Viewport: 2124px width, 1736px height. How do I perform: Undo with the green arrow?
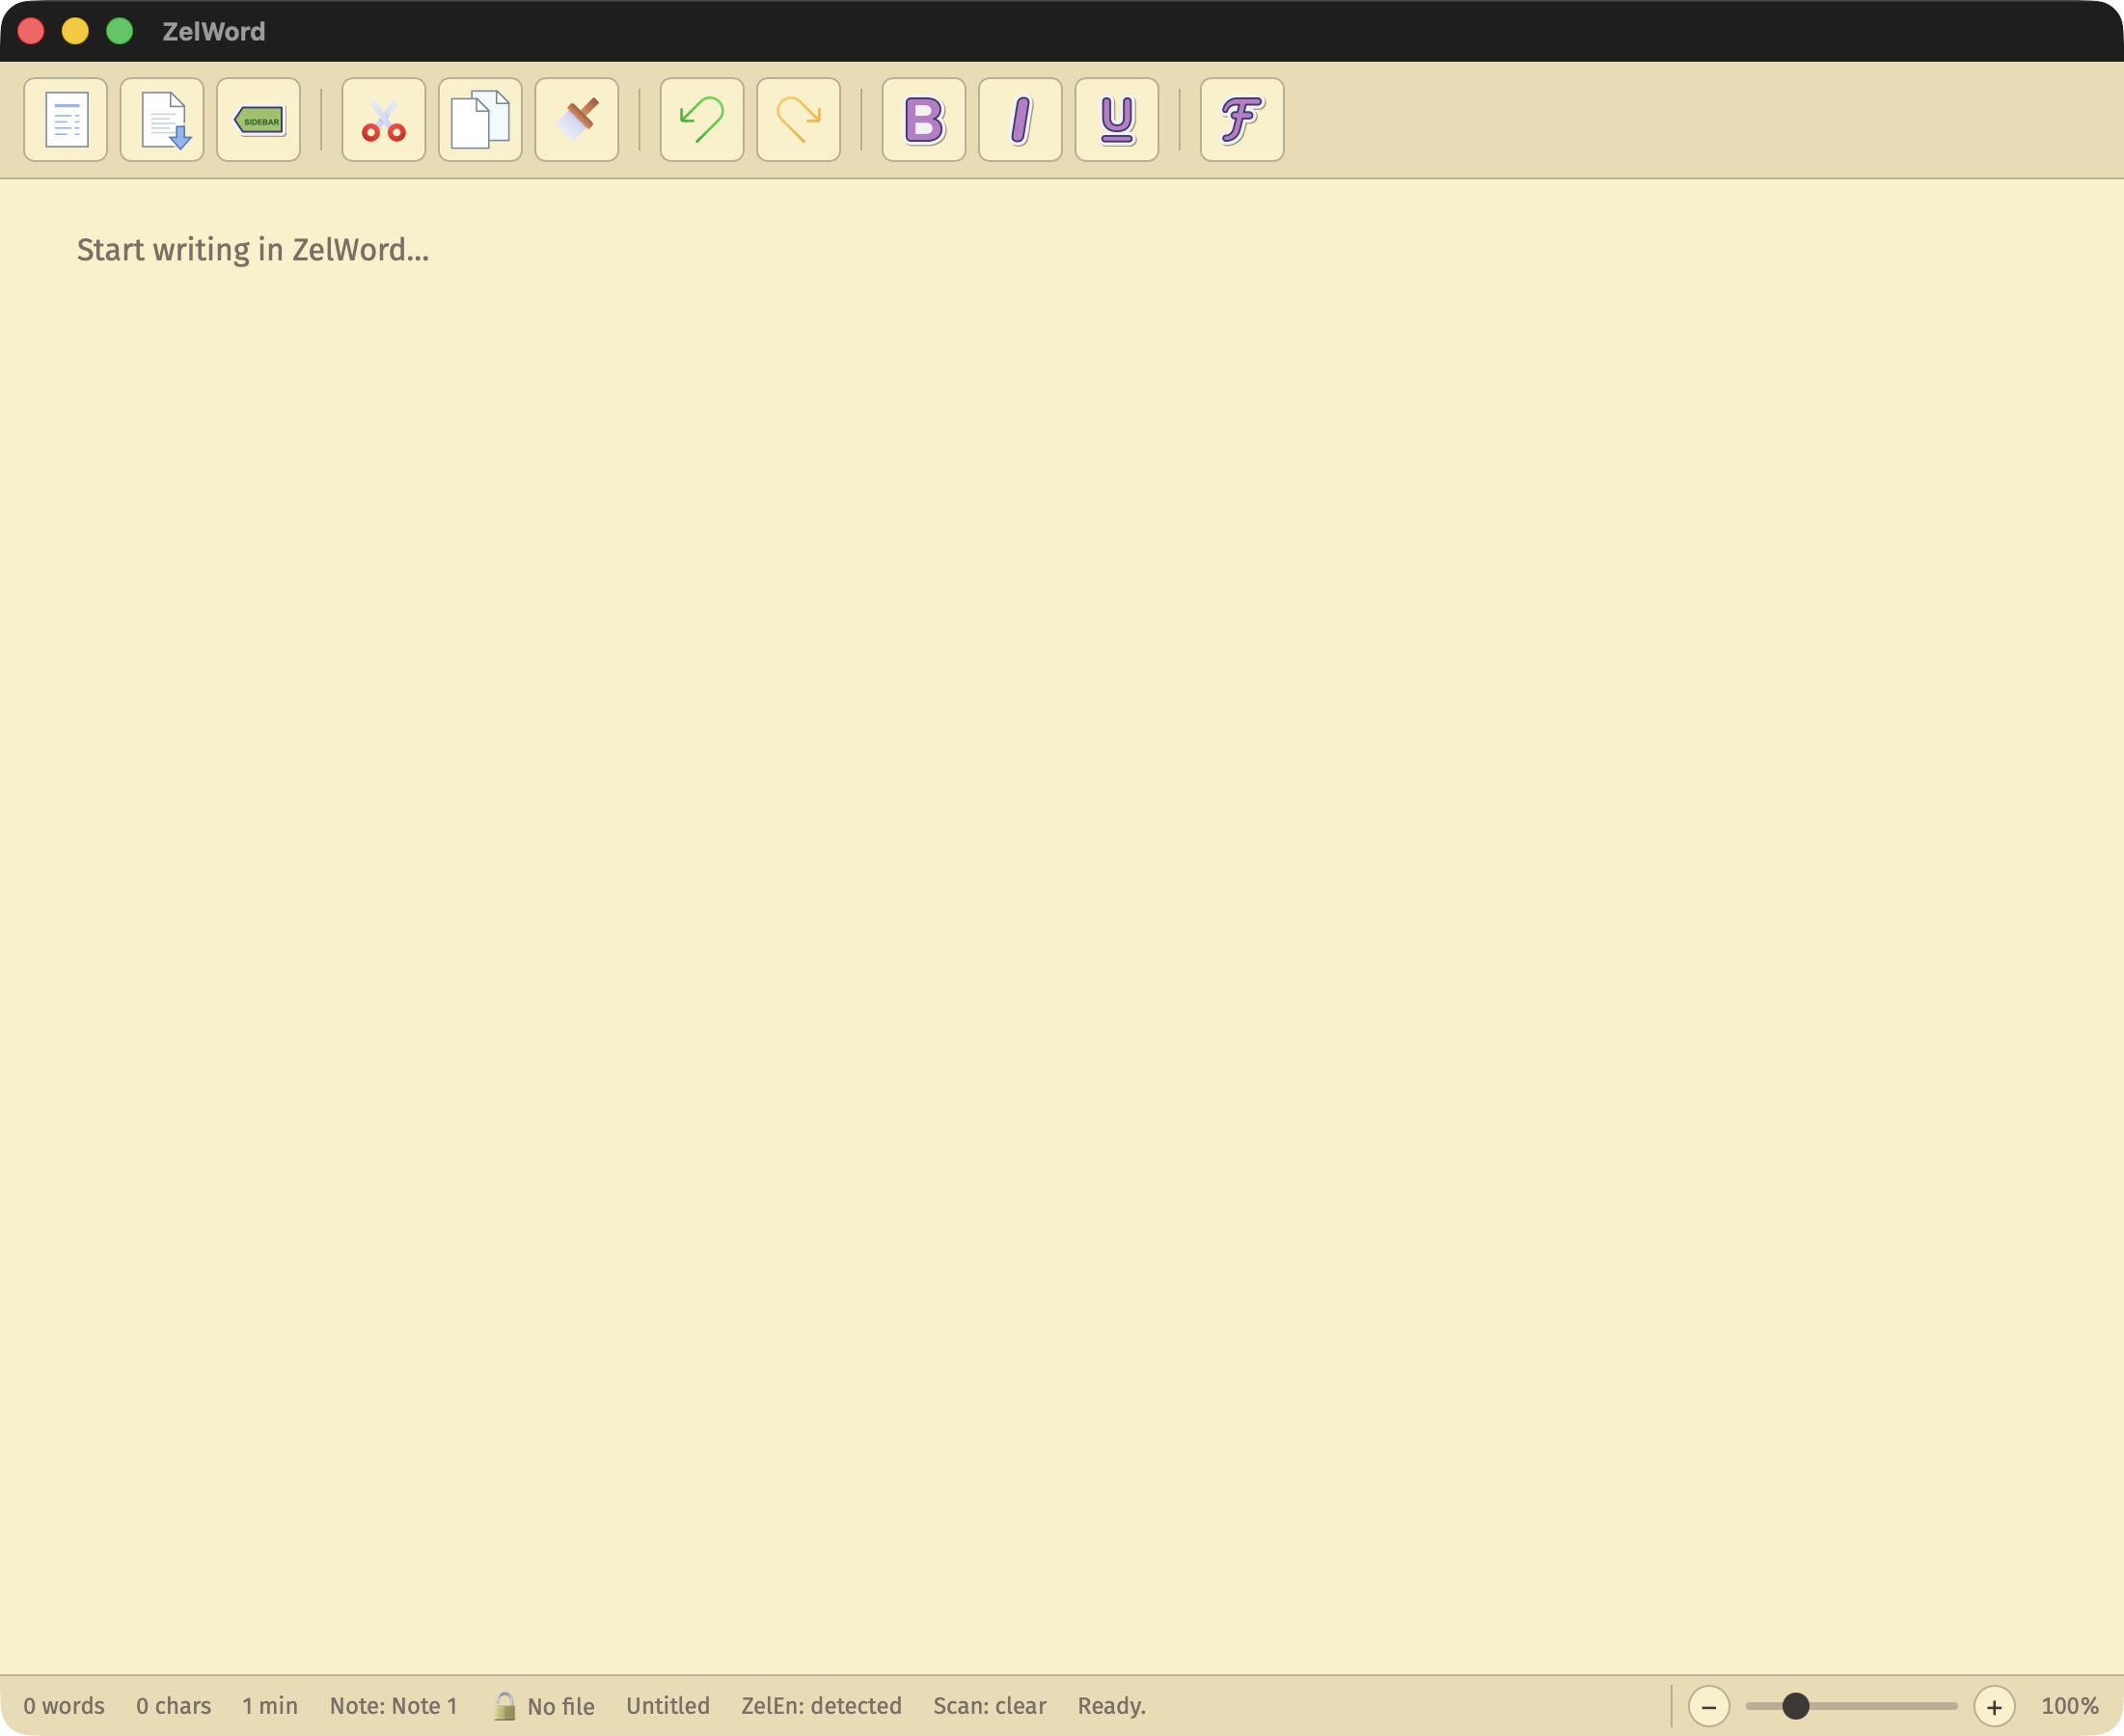click(702, 120)
